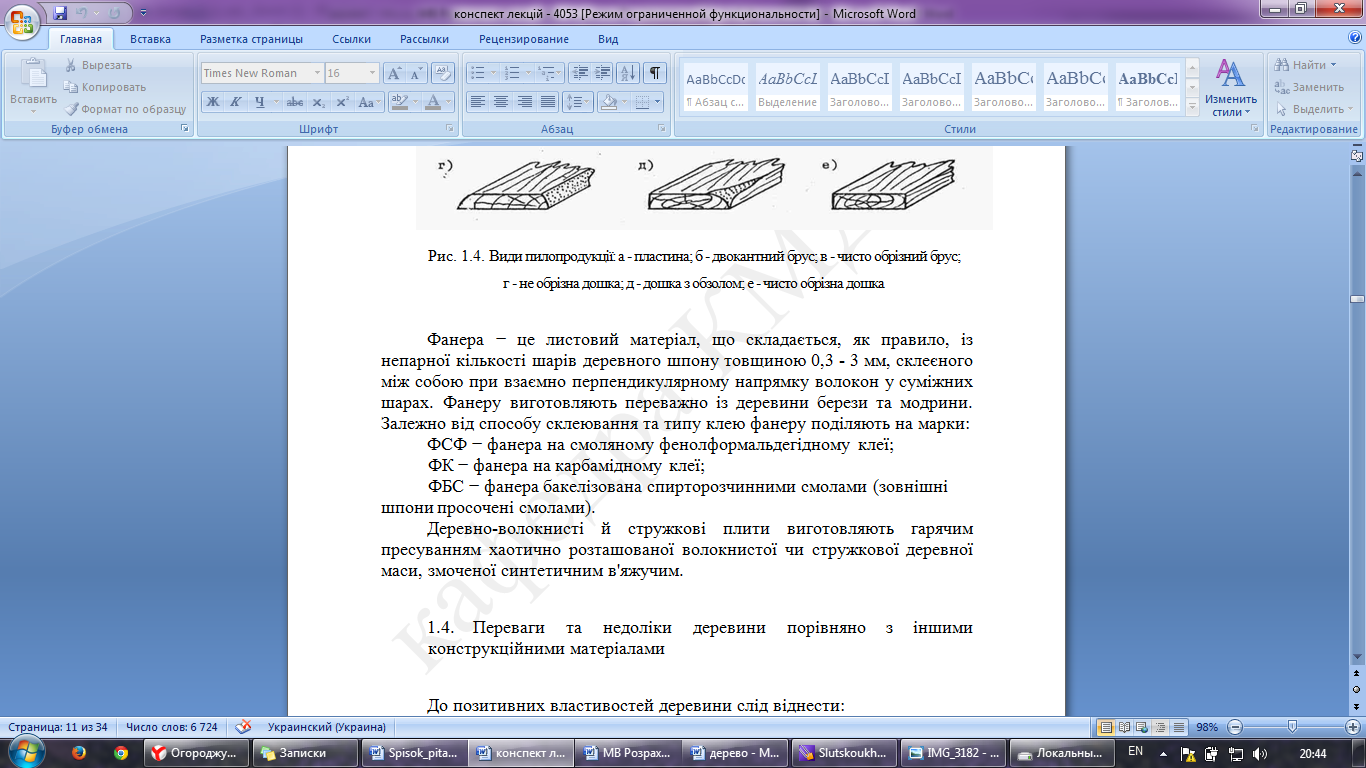
Task: Adjust the zoom slider in status bar
Action: (1292, 727)
